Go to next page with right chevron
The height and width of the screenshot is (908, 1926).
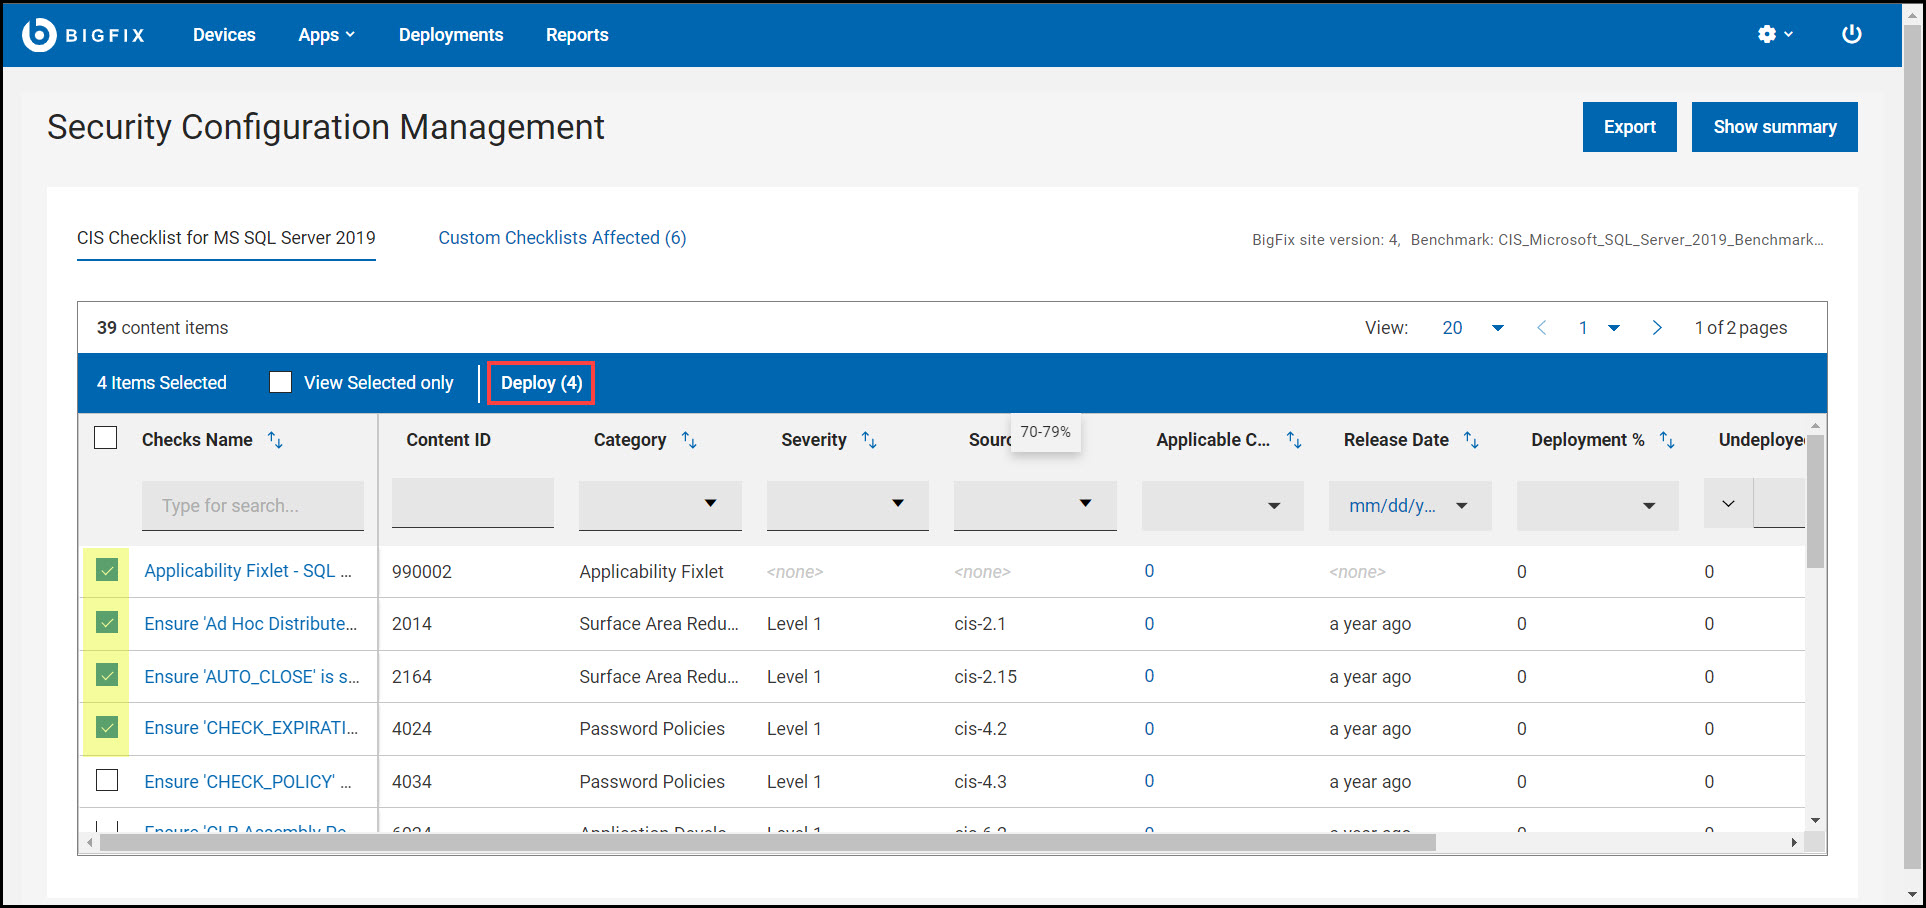[1657, 327]
